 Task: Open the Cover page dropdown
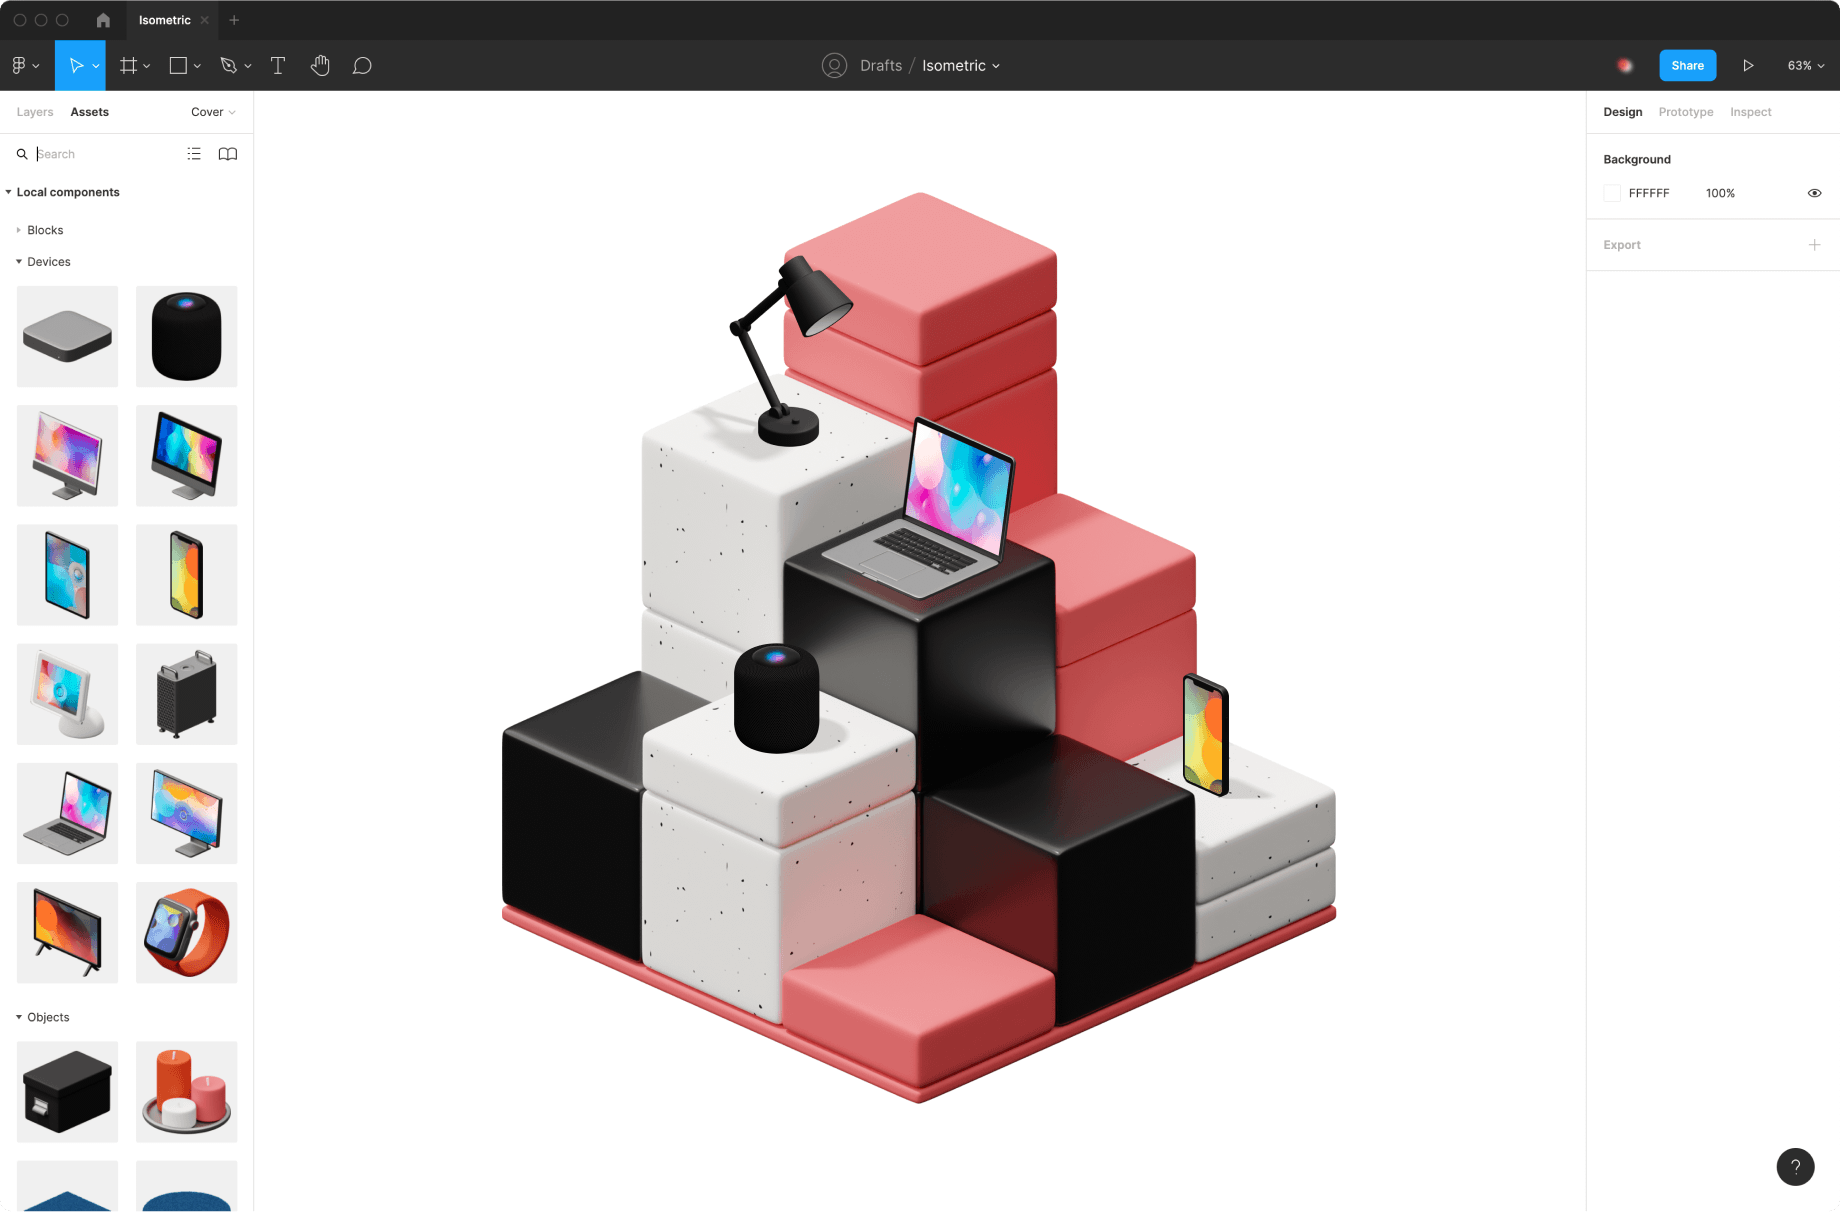click(213, 112)
